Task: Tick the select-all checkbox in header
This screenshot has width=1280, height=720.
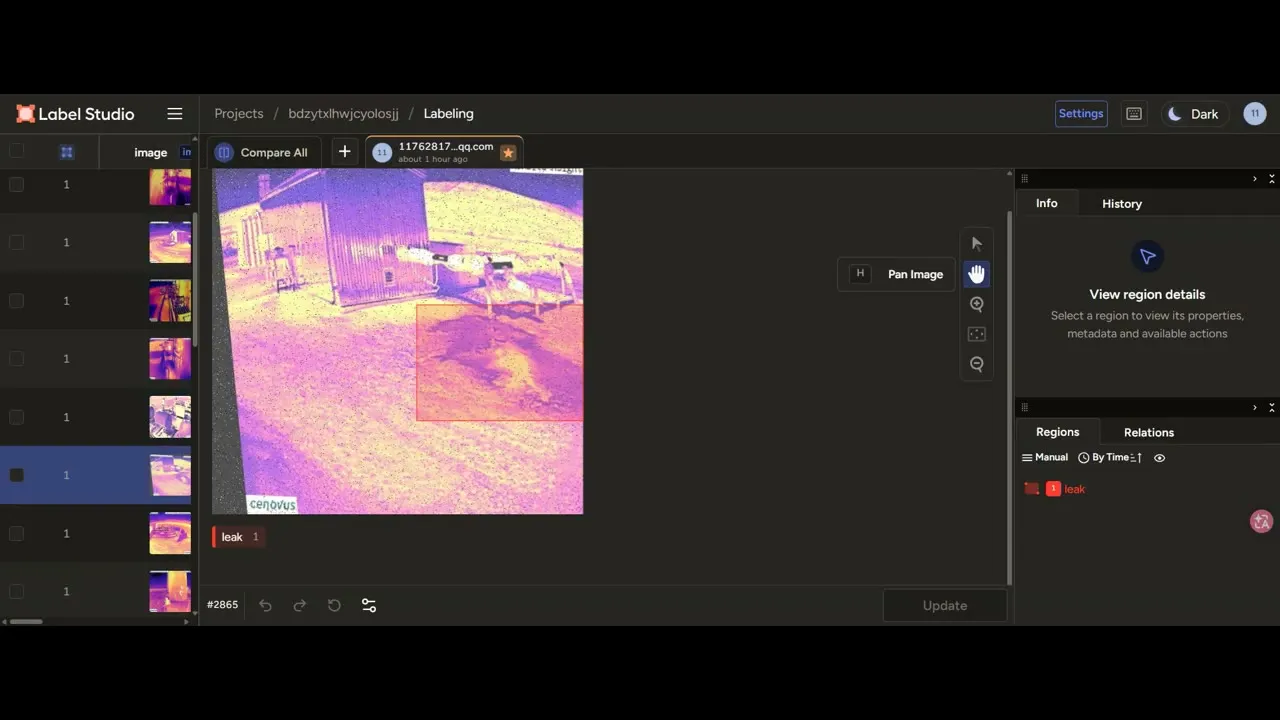Action: (x=16, y=152)
